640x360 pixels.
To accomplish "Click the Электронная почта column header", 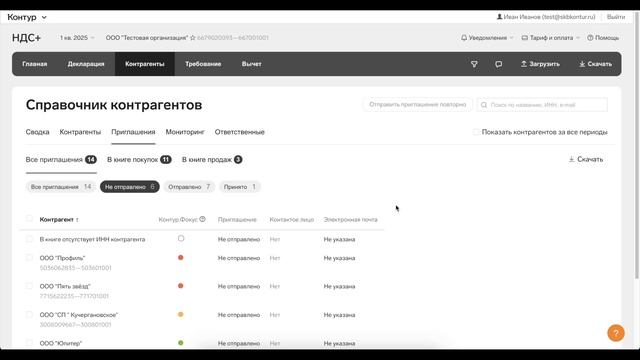I will point(350,220).
